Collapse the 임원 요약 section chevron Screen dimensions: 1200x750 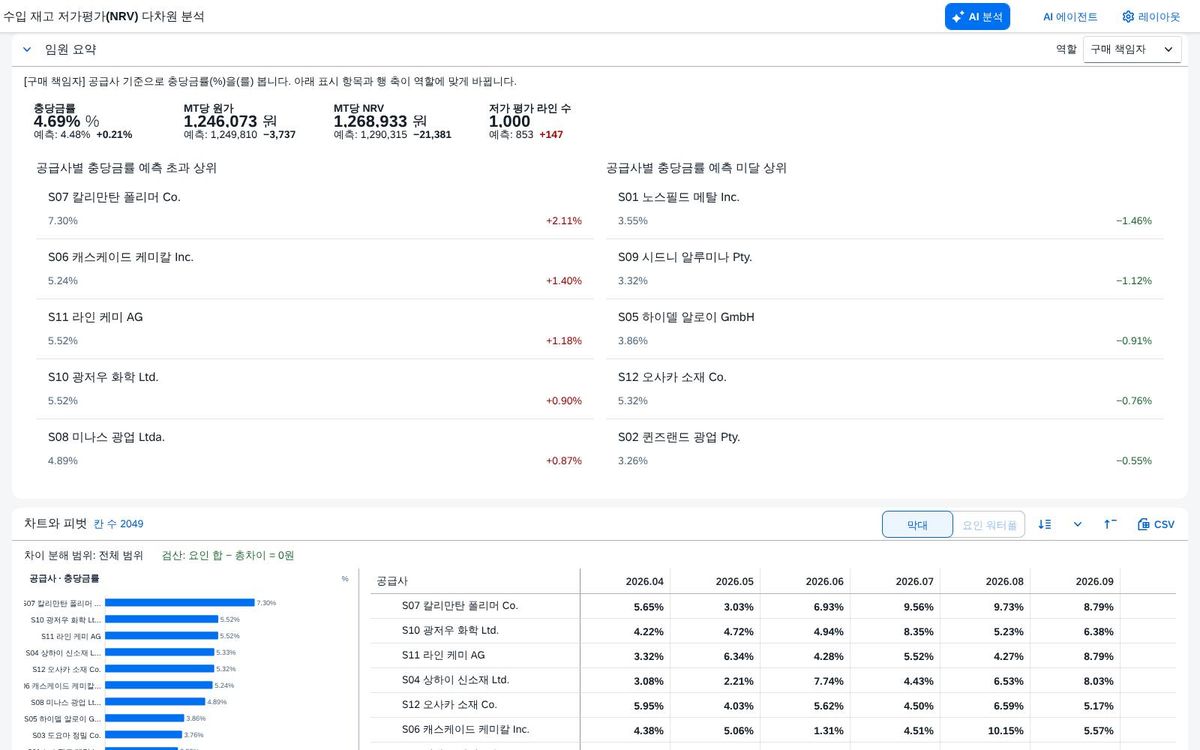pos(27,49)
